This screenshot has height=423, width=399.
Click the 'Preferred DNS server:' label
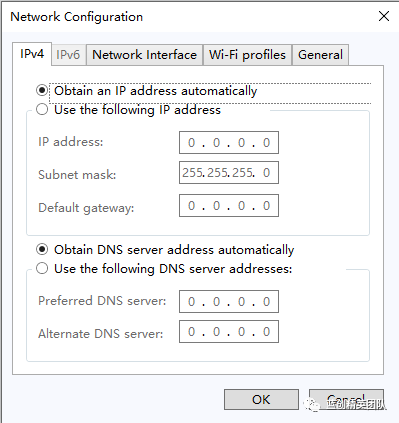(x=102, y=301)
